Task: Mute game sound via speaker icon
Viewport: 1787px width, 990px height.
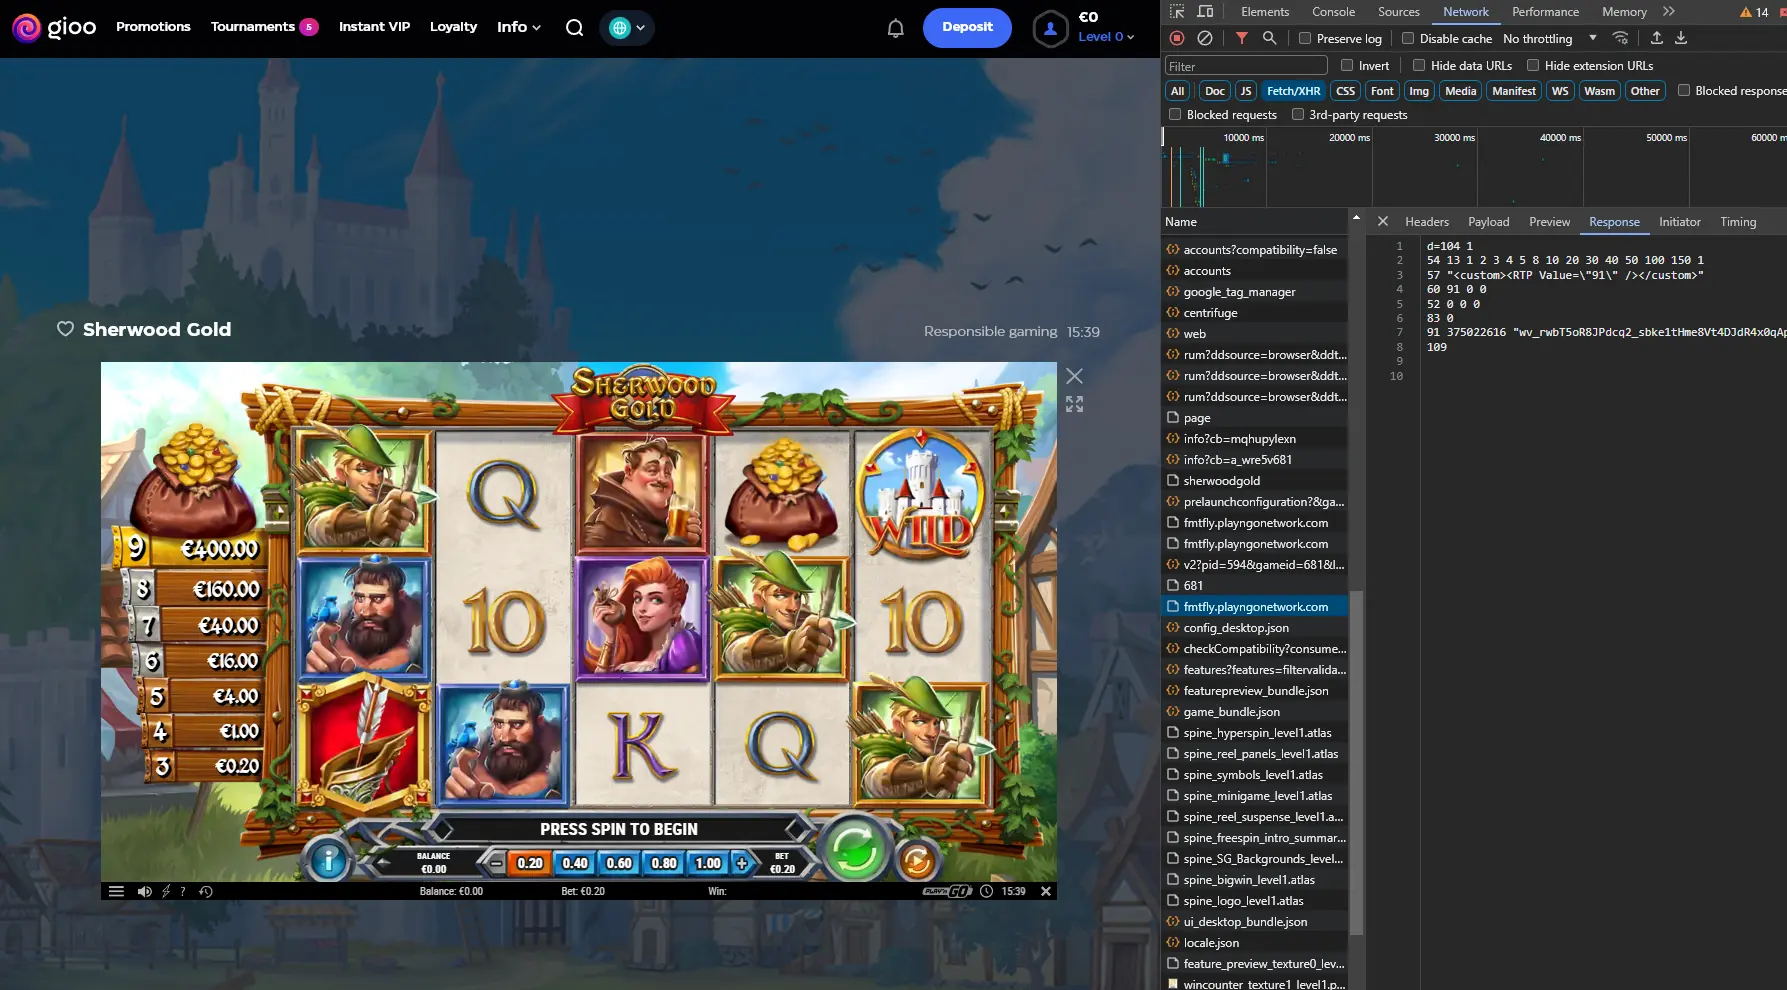Action: click(144, 891)
